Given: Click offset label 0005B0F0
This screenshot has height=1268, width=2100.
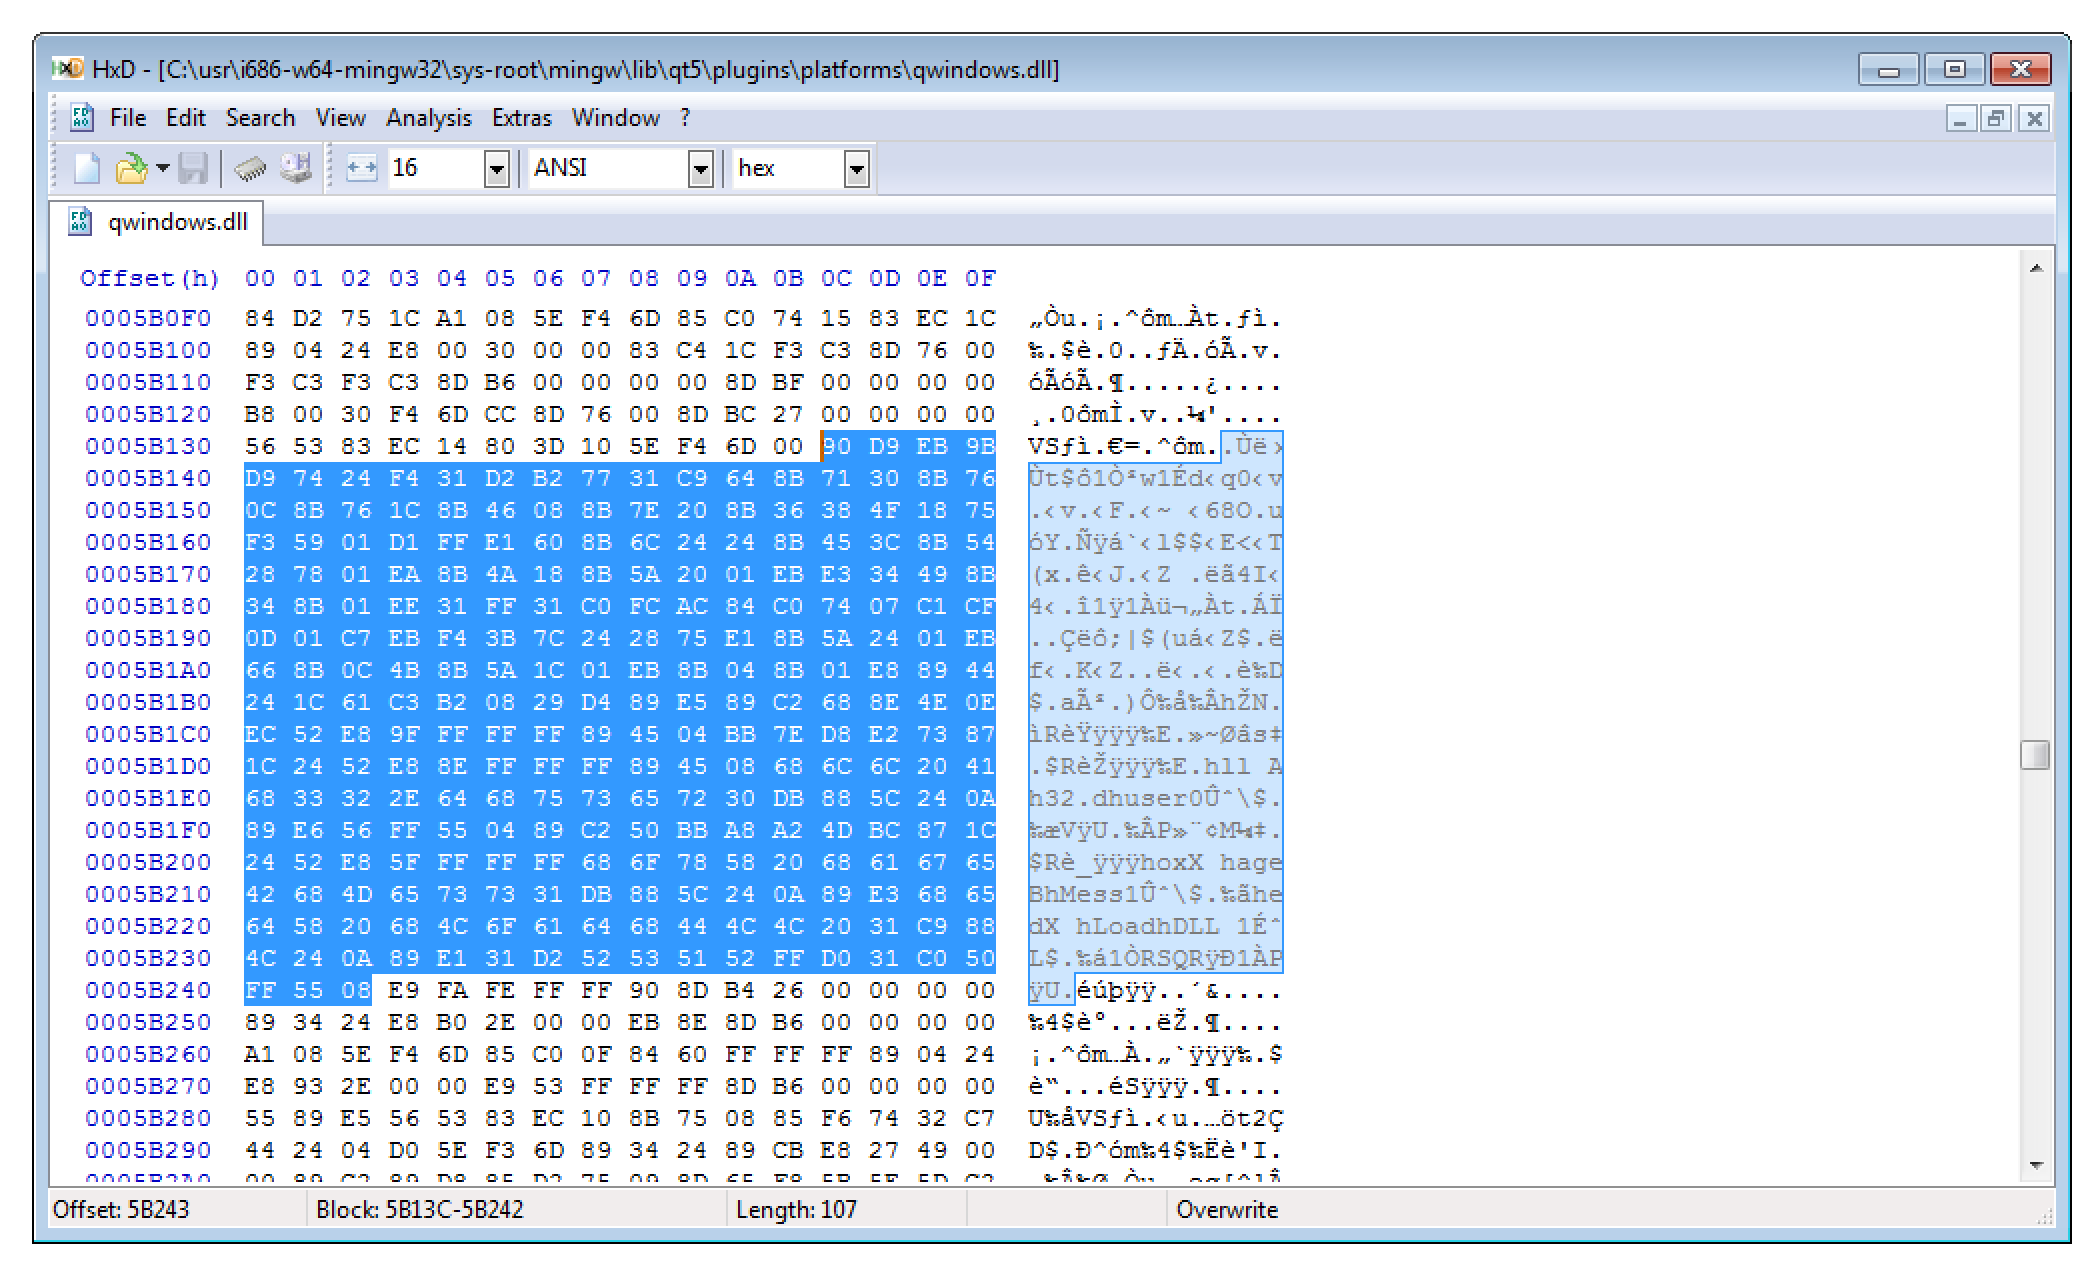Looking at the screenshot, I should coord(148,319).
